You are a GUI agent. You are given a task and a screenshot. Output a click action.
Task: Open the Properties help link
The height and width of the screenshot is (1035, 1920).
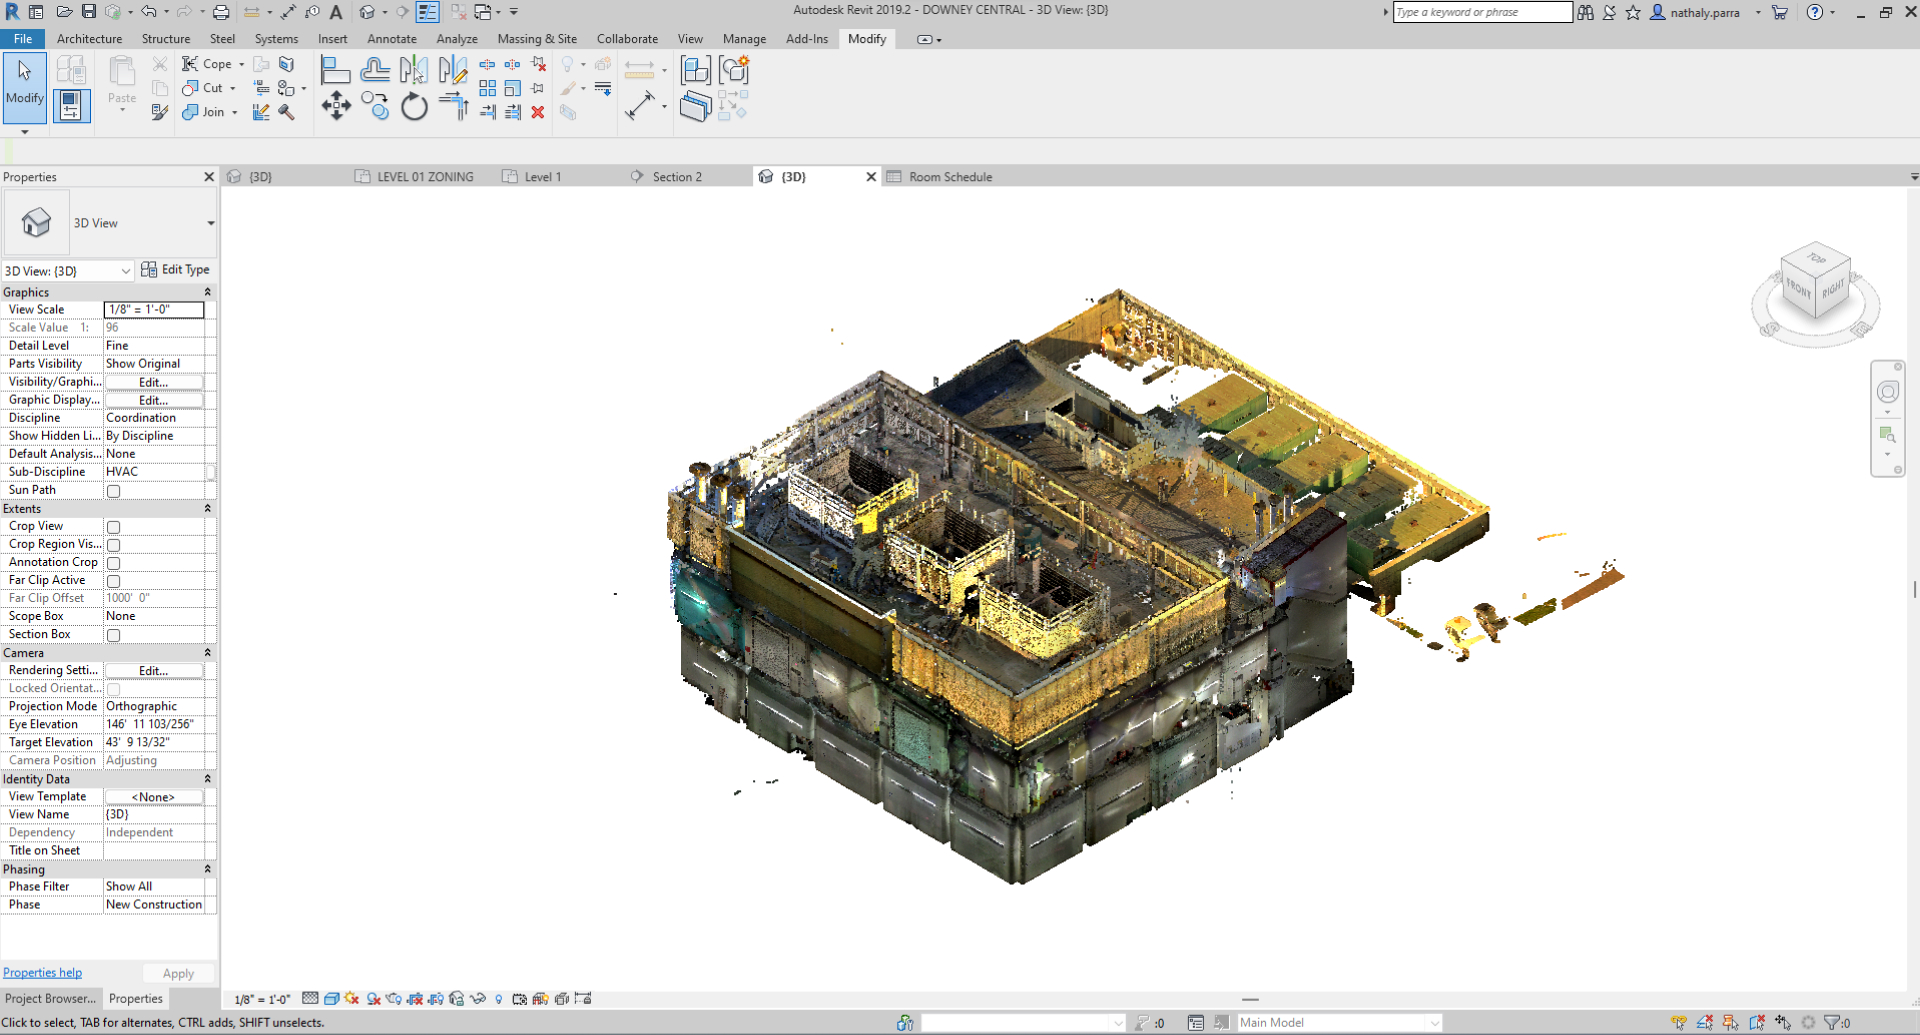42,972
